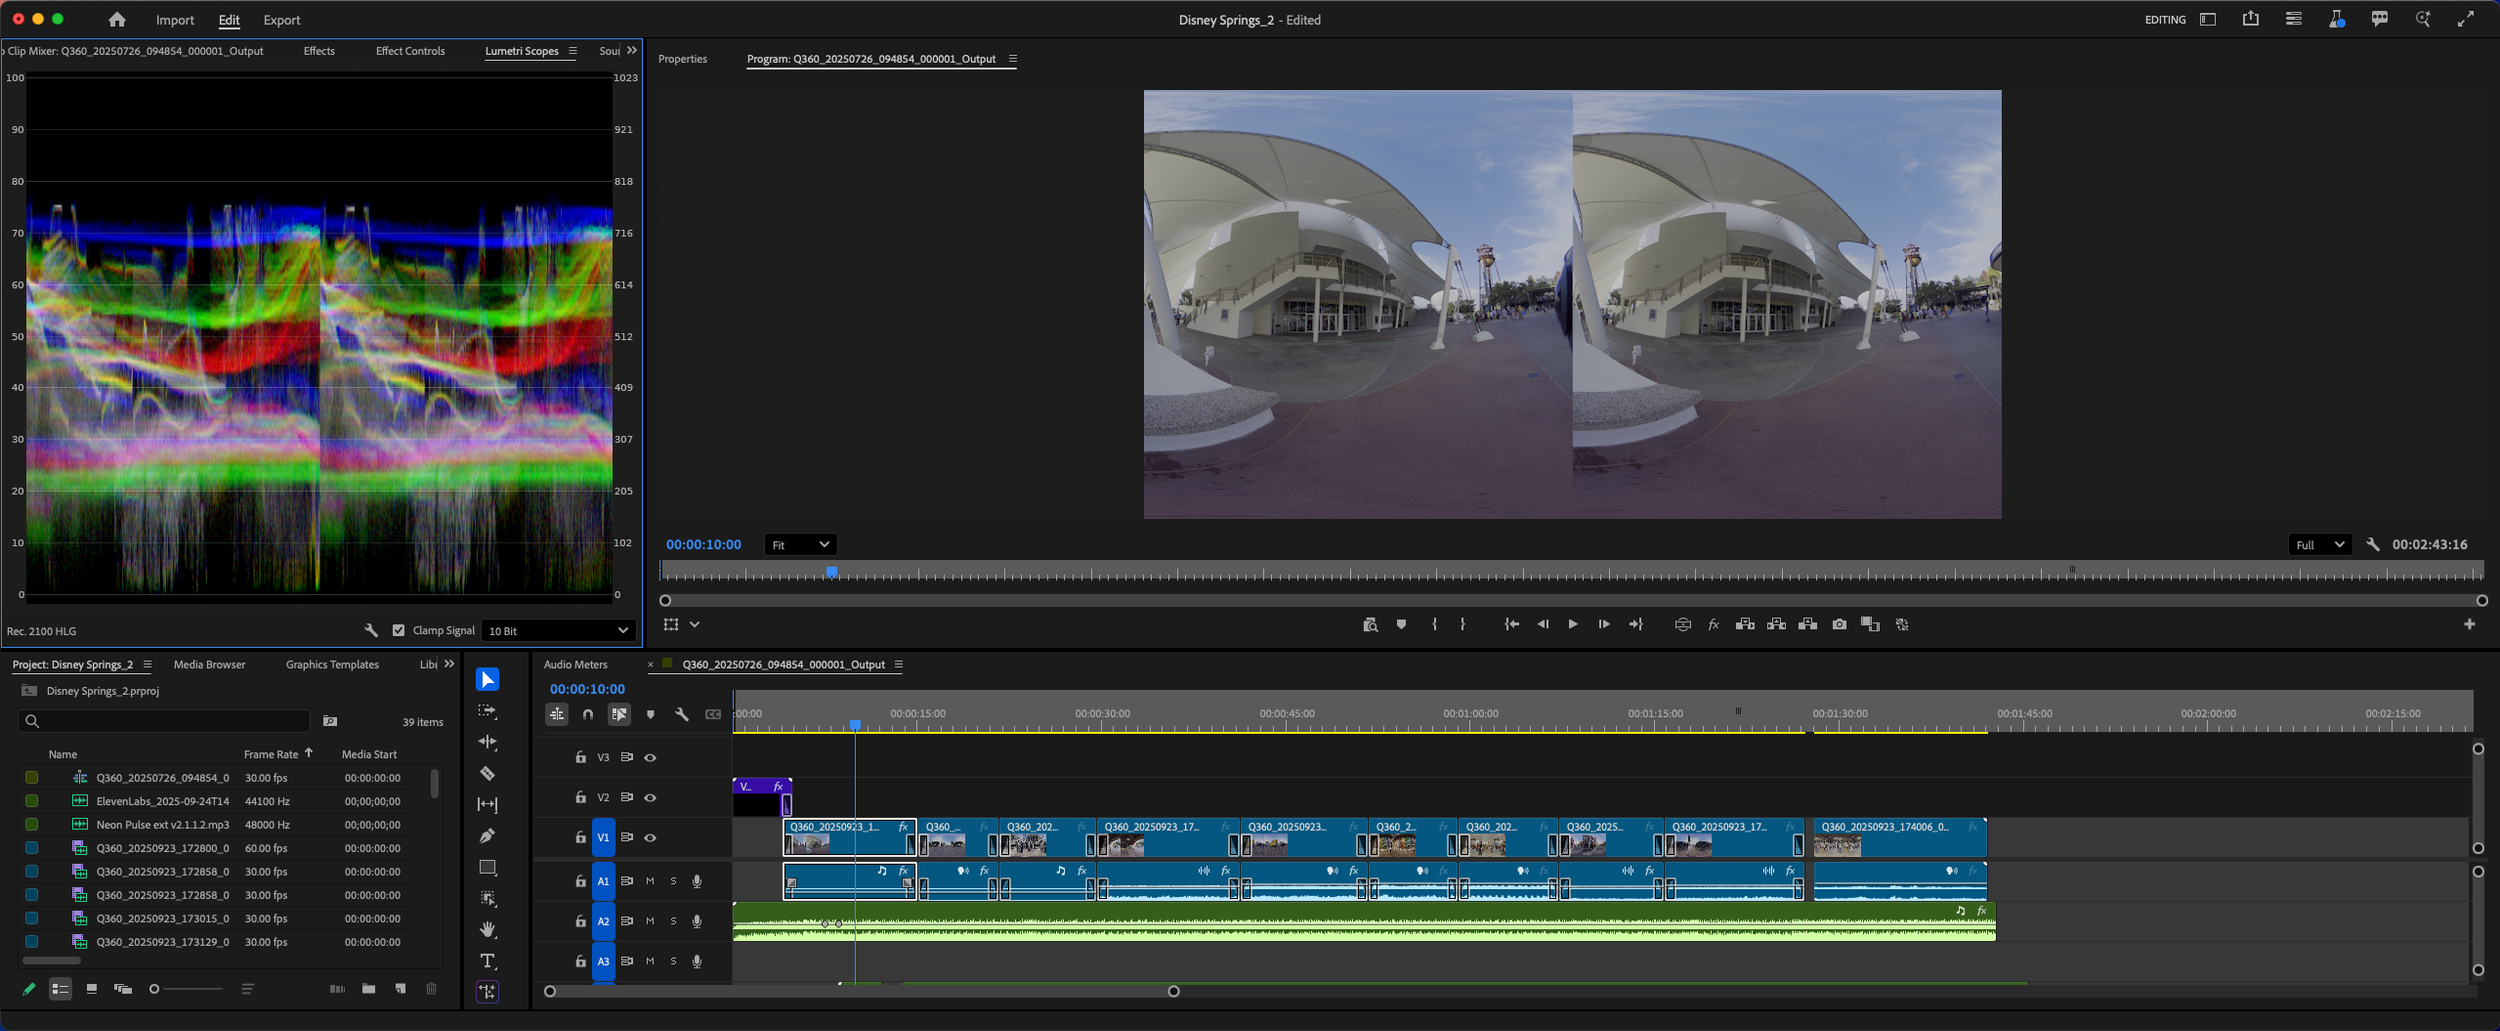Open the Full playback resolution dropdown
This screenshot has height=1031, width=2500.
[2318, 544]
